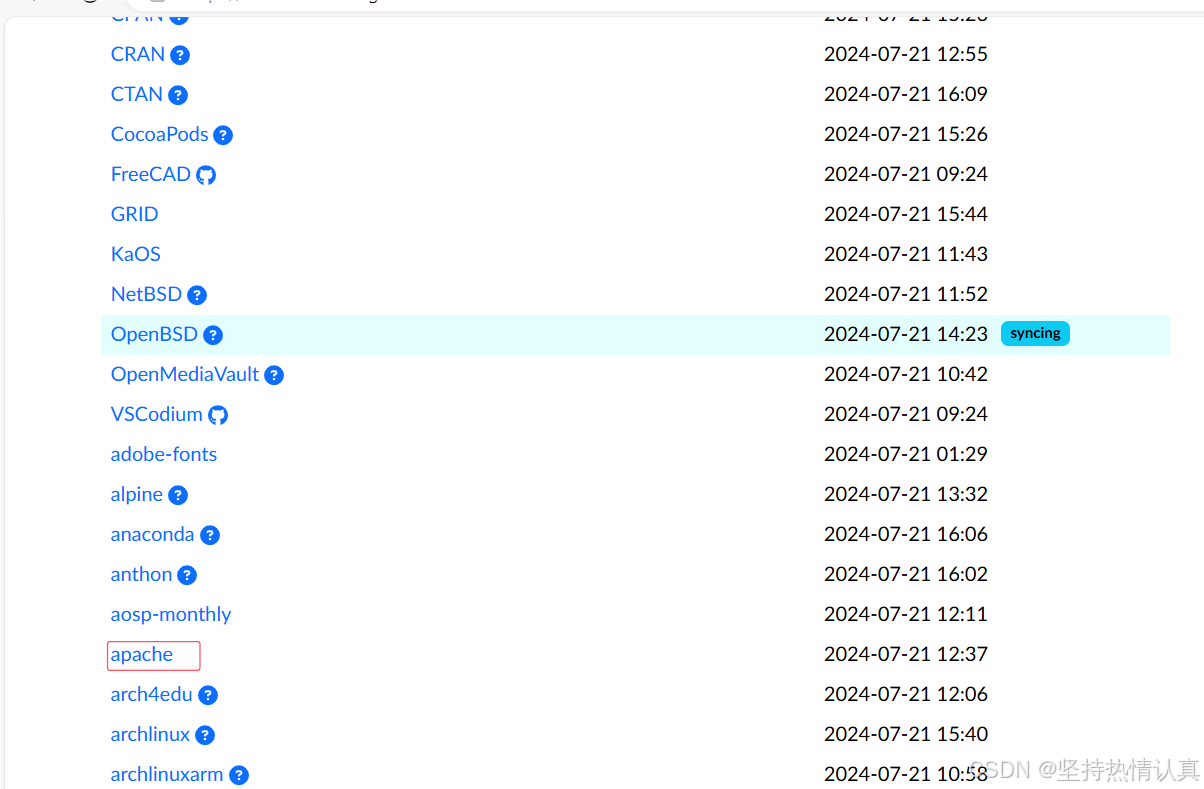The image size is (1204, 789).
Task: Select the timestamp 2024-07-21 15:44
Action: tap(906, 214)
